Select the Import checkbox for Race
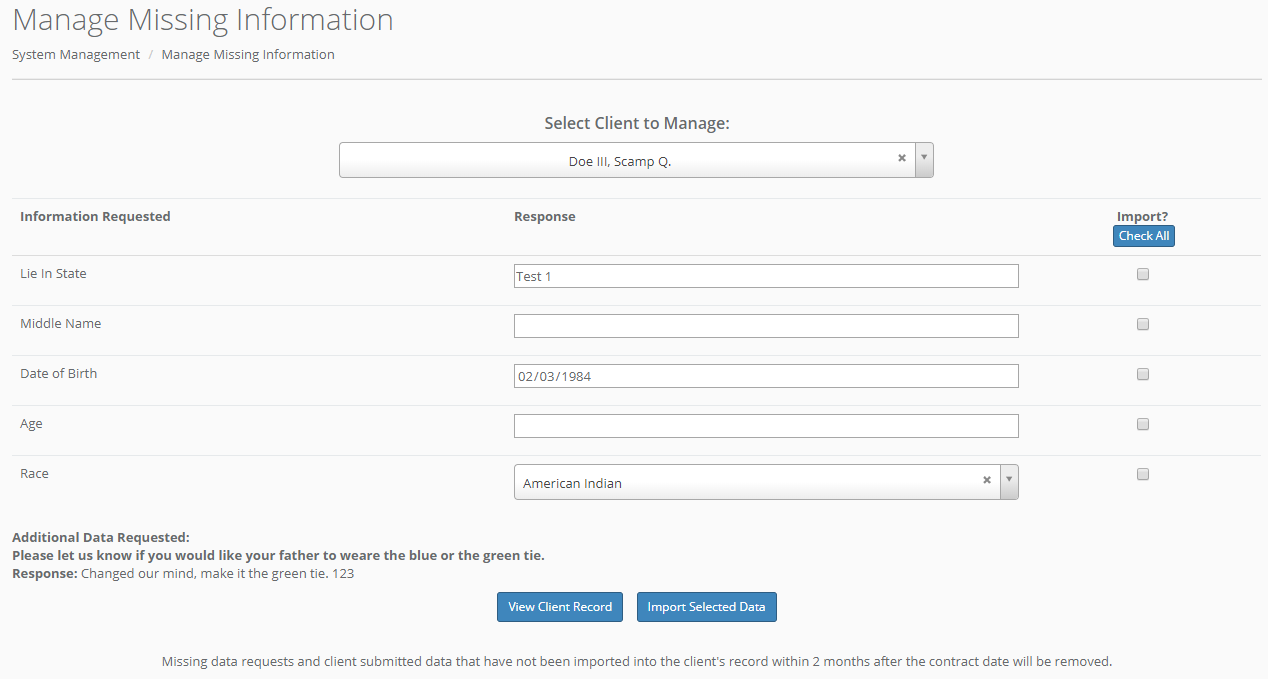 pos(1143,474)
